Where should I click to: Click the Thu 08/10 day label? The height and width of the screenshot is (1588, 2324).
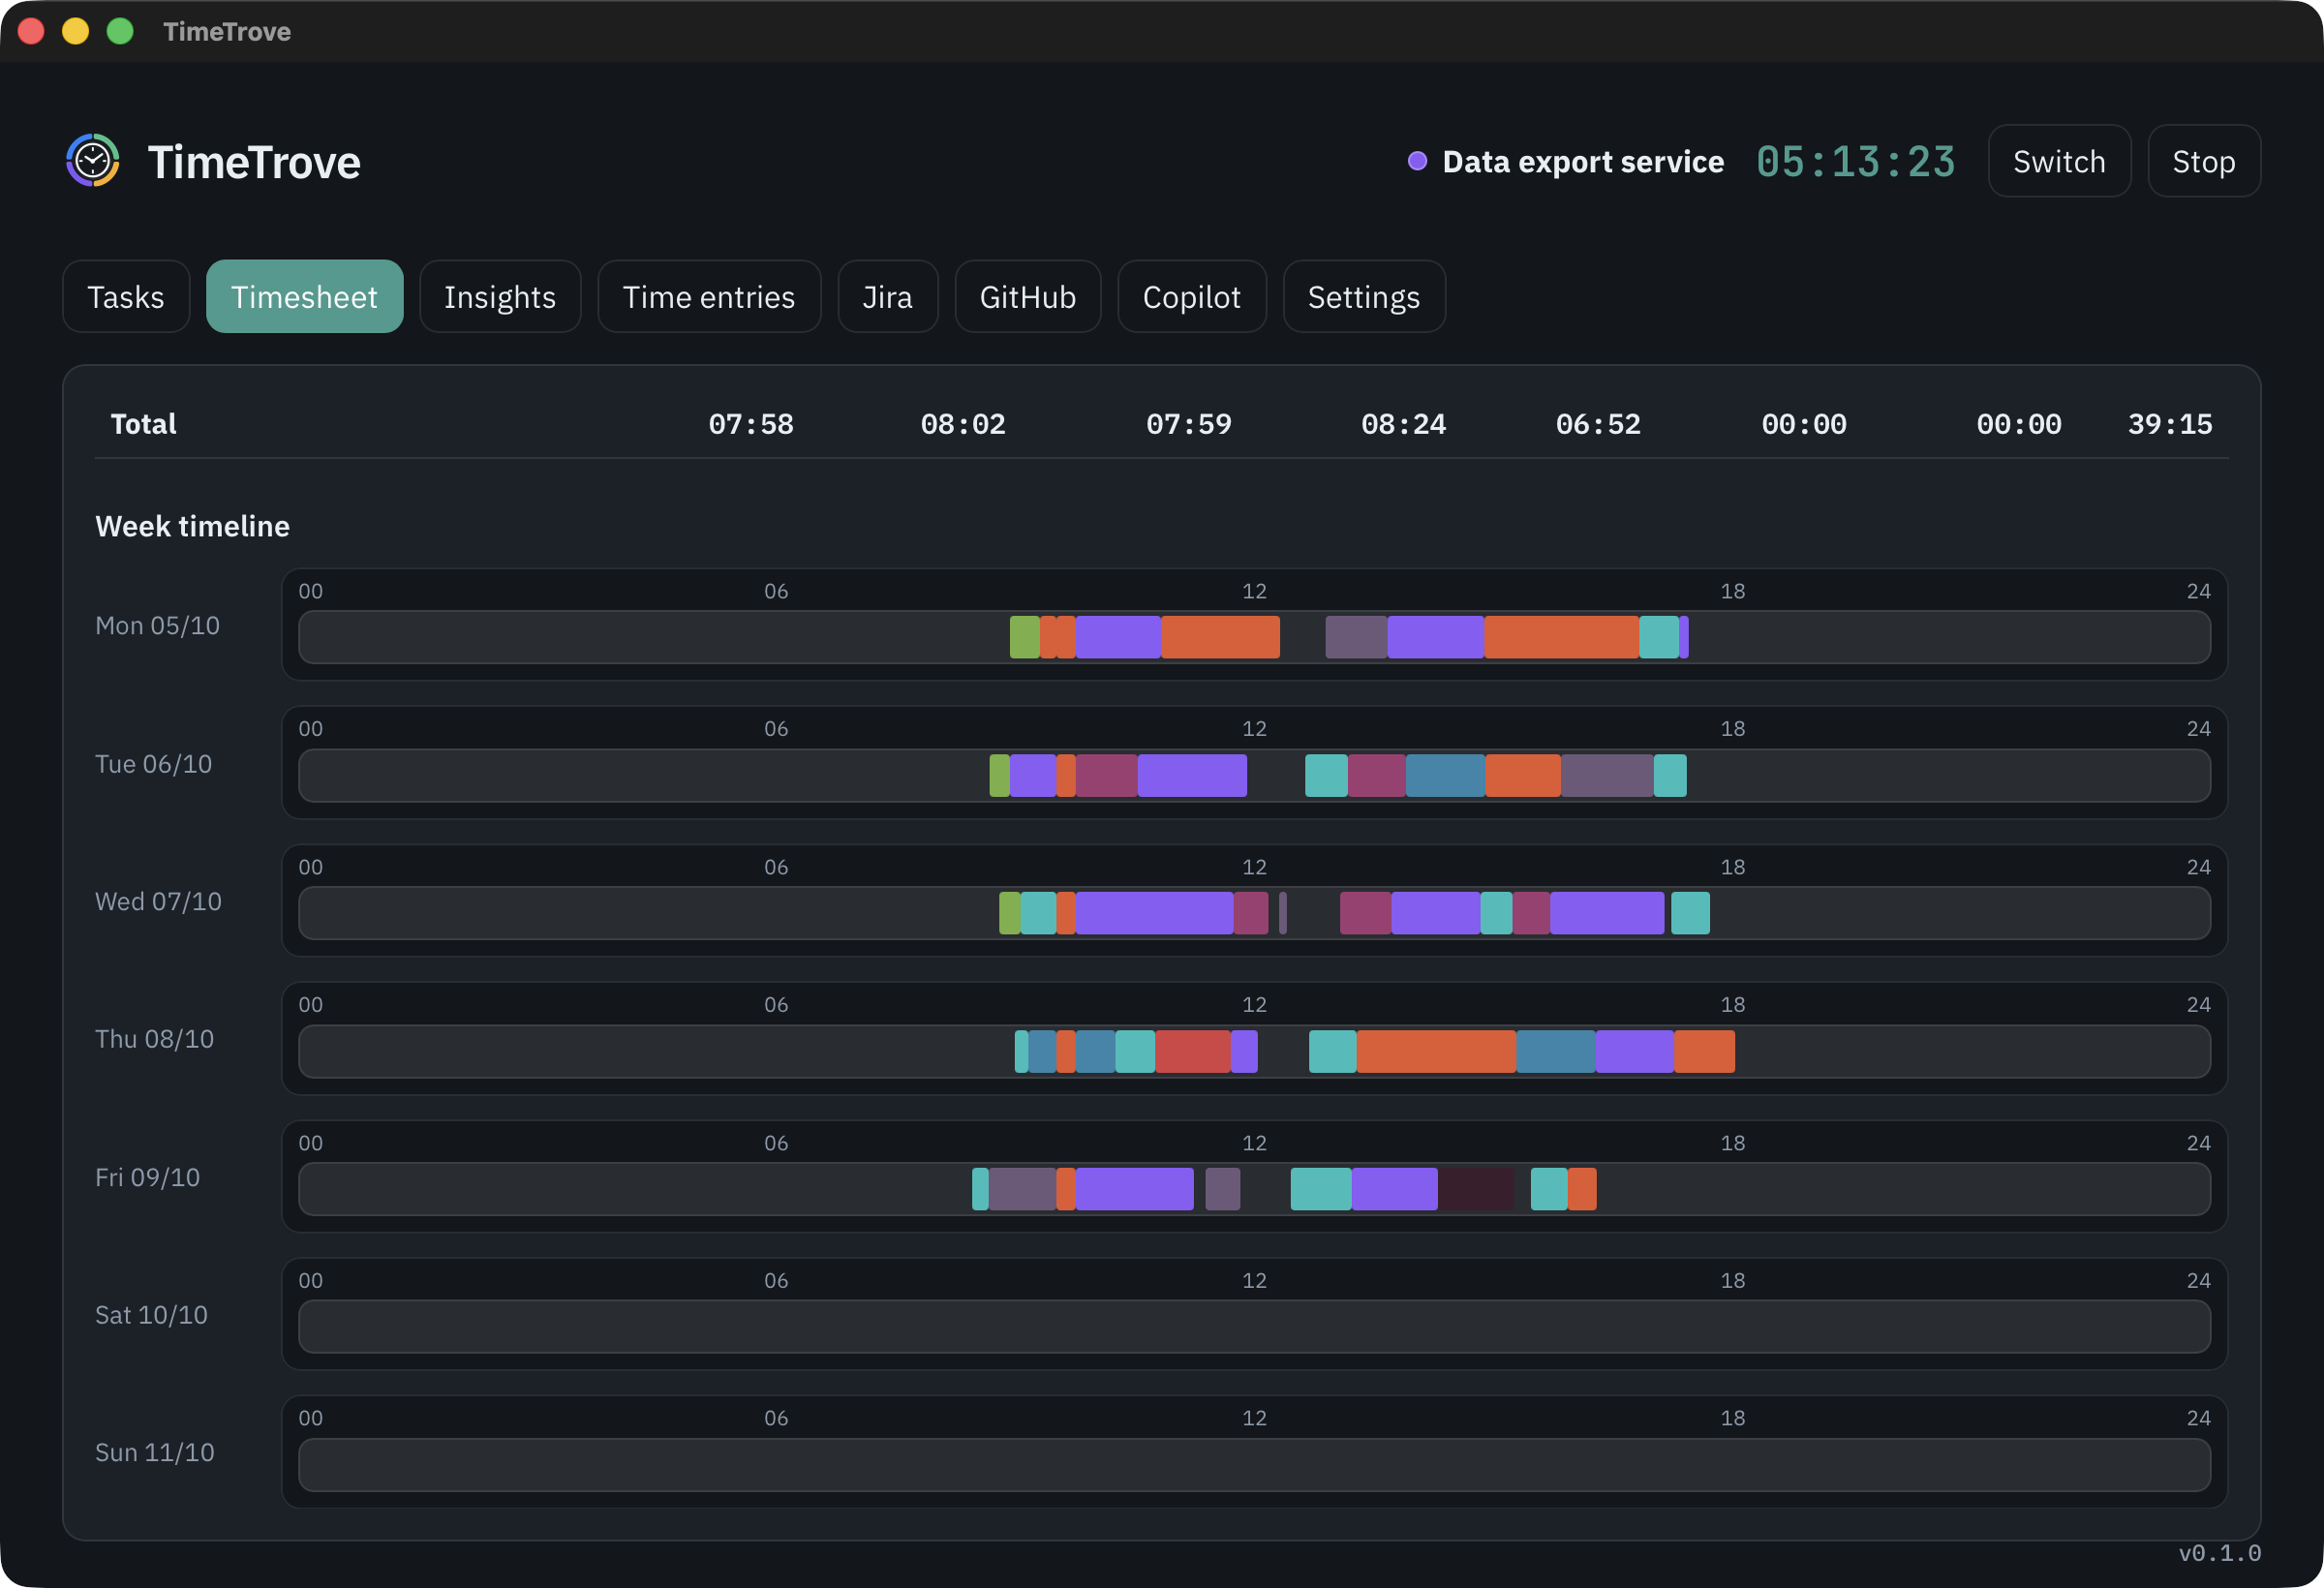pyautogui.click(x=154, y=1039)
